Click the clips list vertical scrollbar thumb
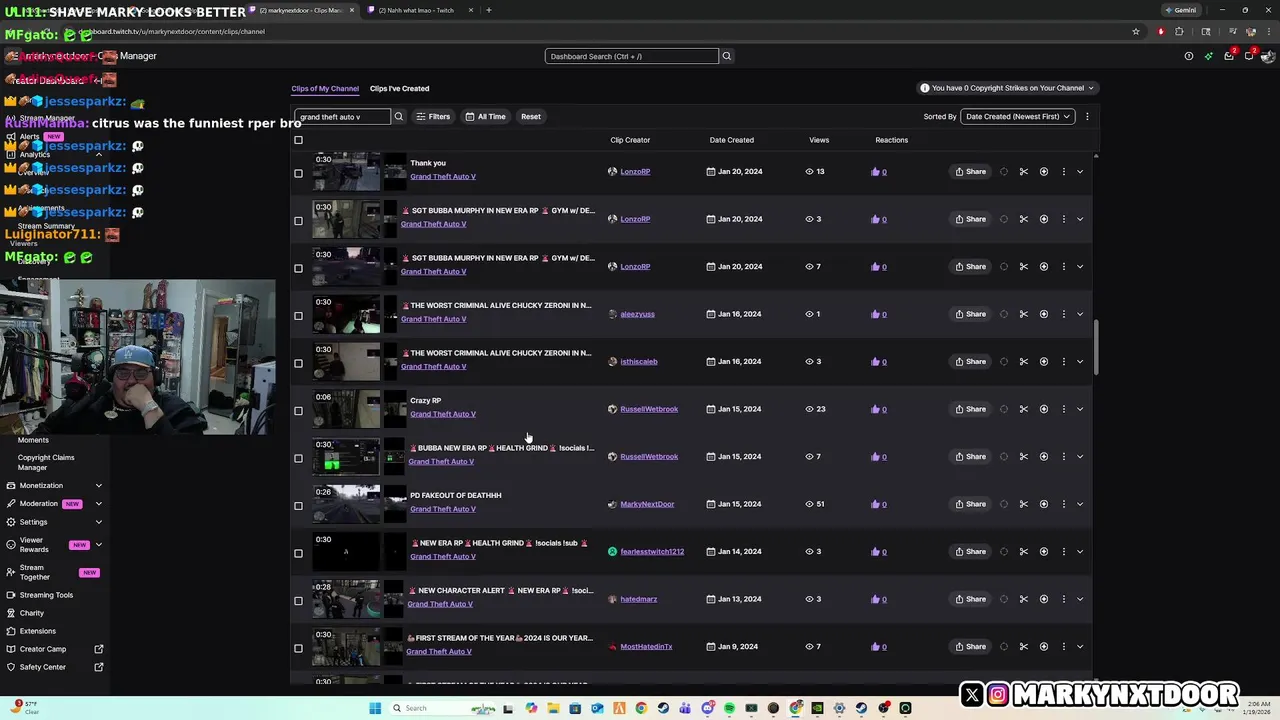Viewport: 1280px width, 720px height. (x=1095, y=346)
